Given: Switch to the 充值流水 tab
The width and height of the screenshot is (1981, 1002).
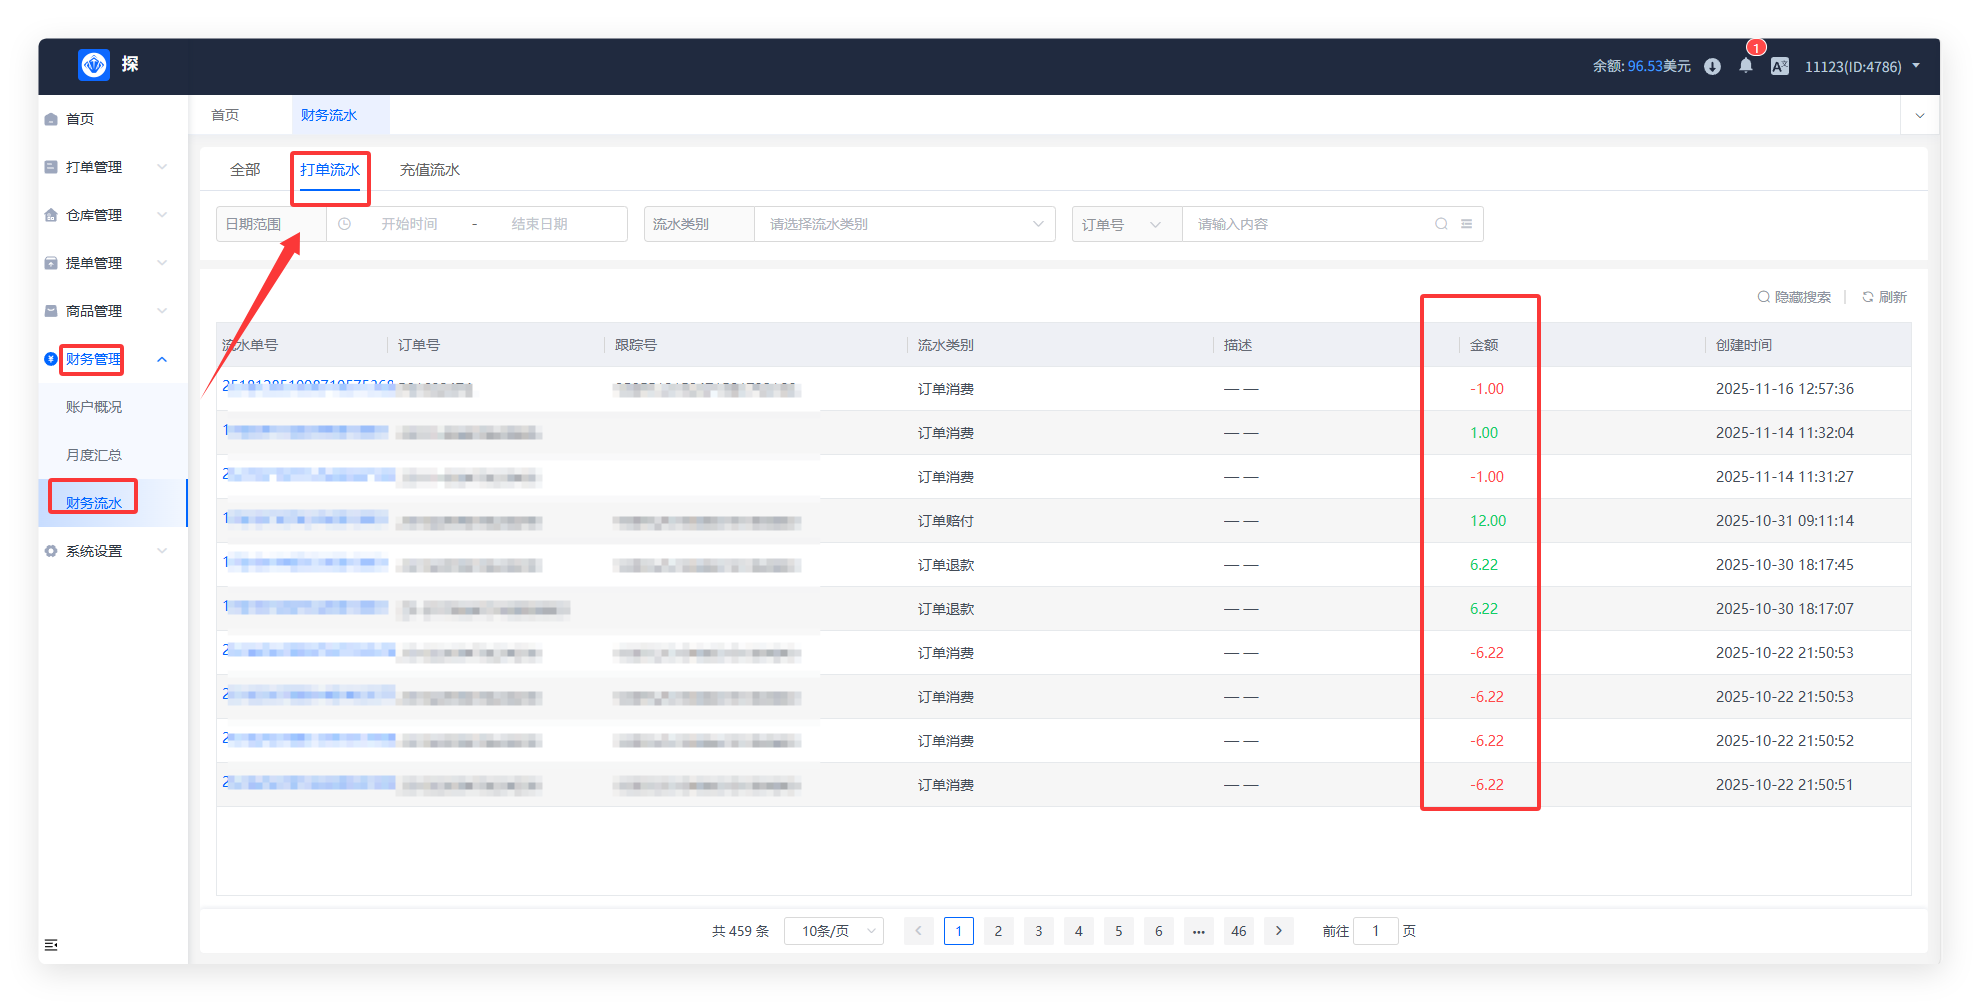Looking at the screenshot, I should pos(429,170).
